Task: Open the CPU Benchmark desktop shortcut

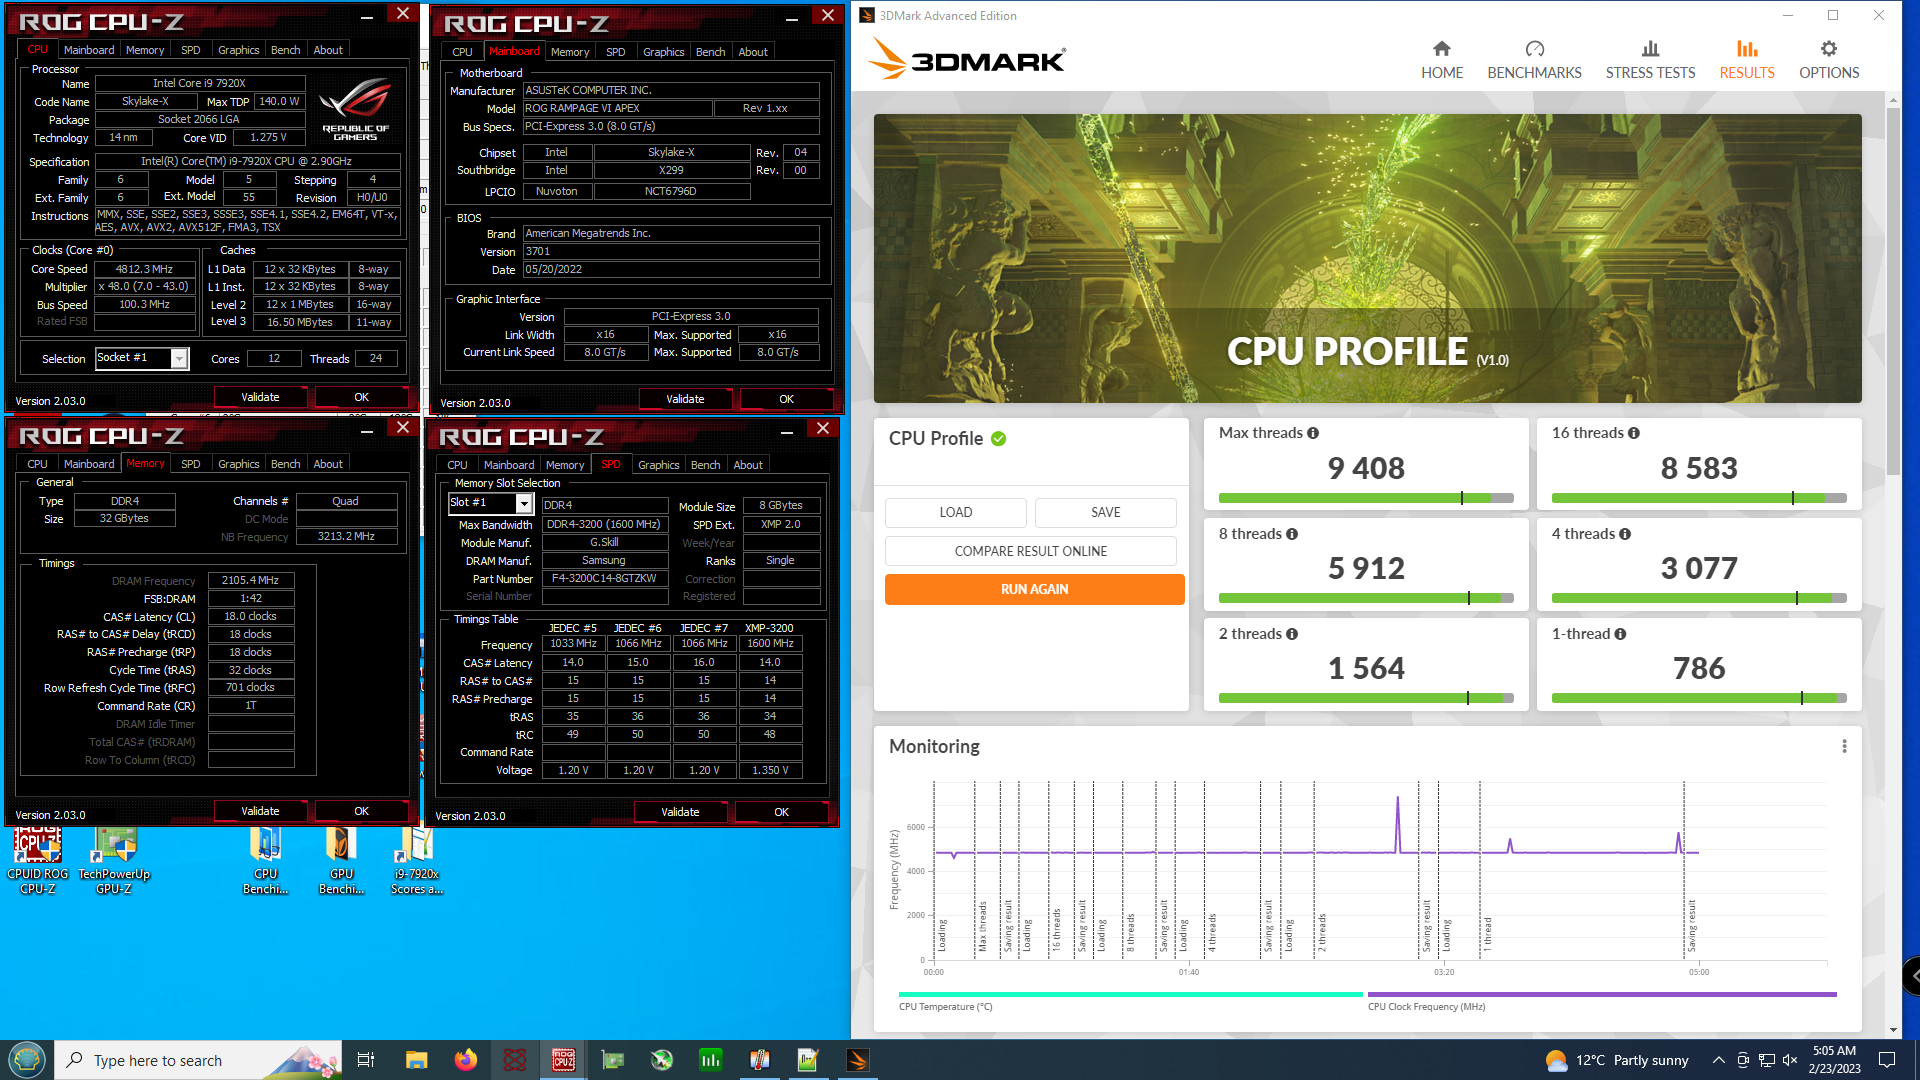Action: pyautogui.click(x=265, y=860)
